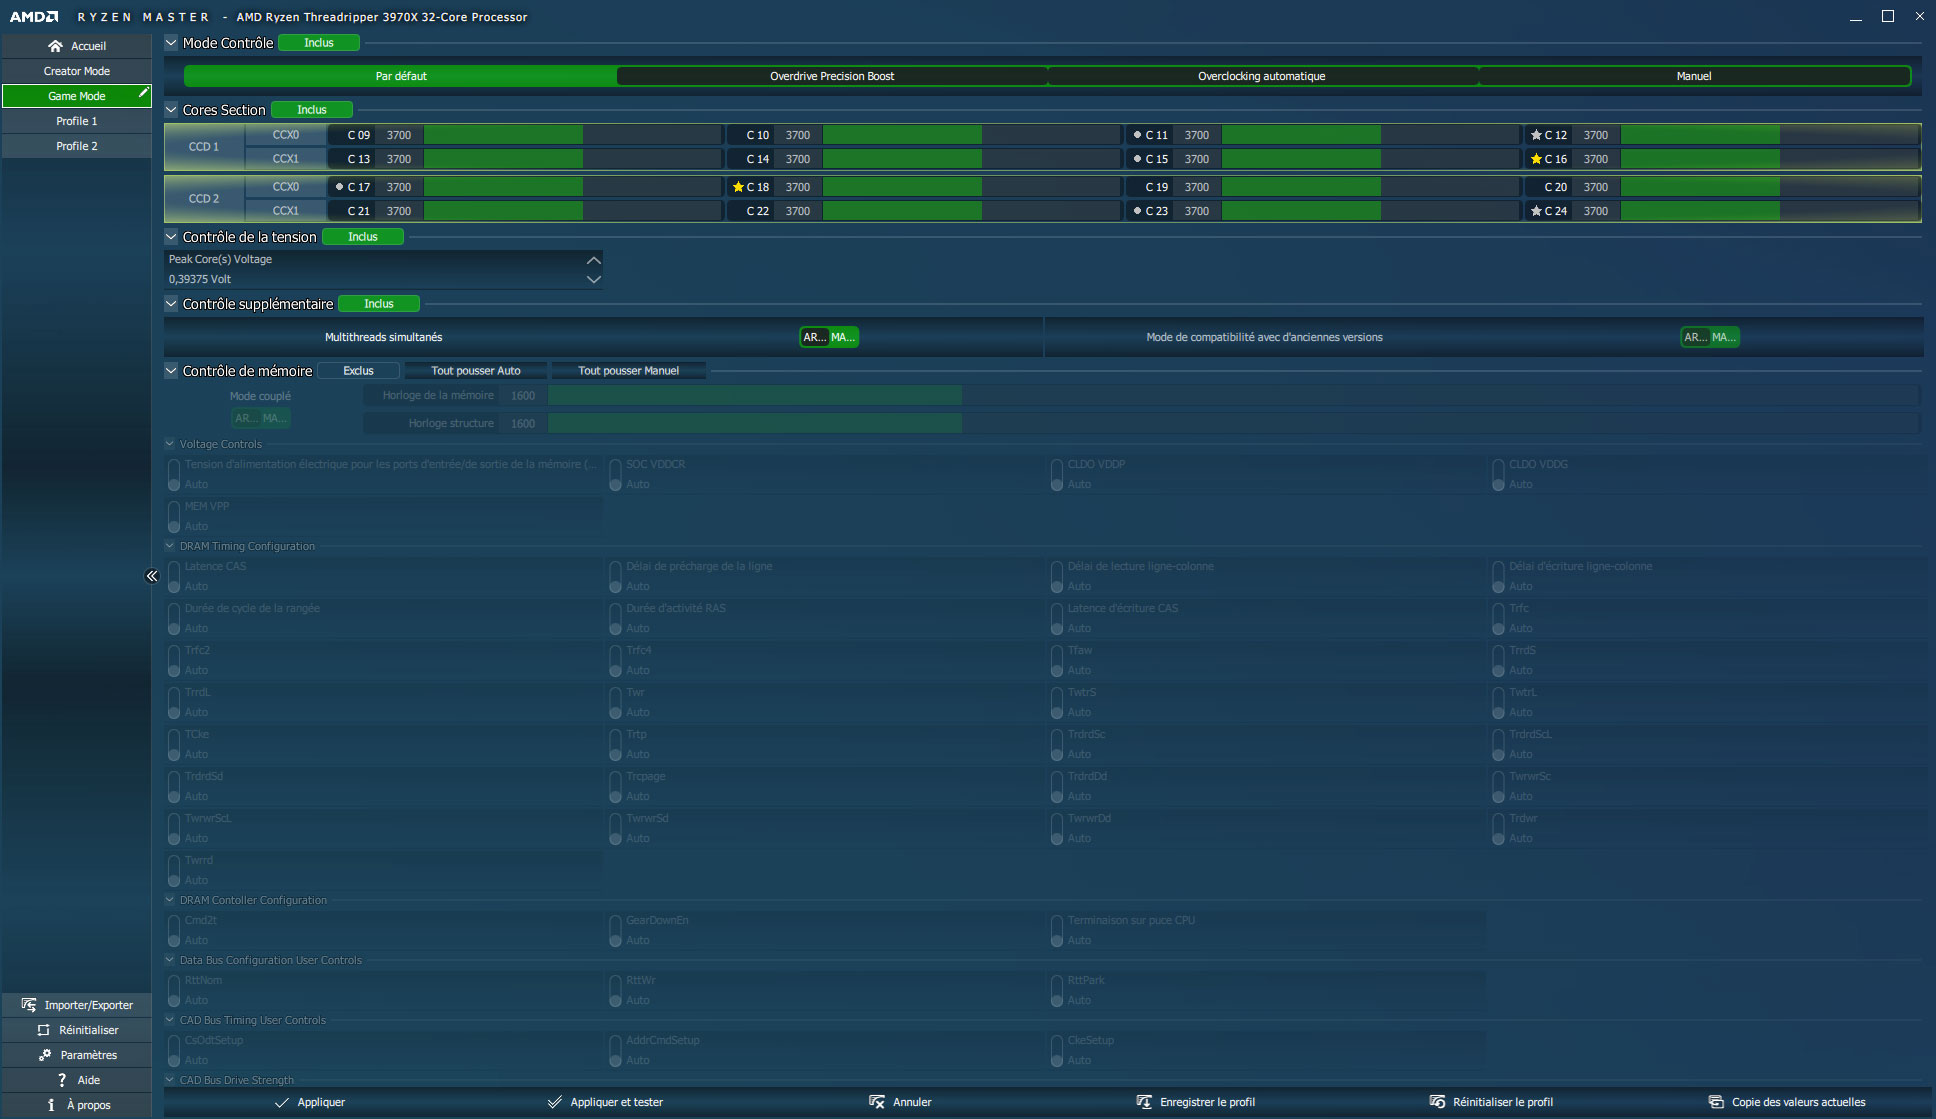The height and width of the screenshot is (1119, 1936).
Task: Collapse Voltage Controls subsection
Action: click(170, 444)
